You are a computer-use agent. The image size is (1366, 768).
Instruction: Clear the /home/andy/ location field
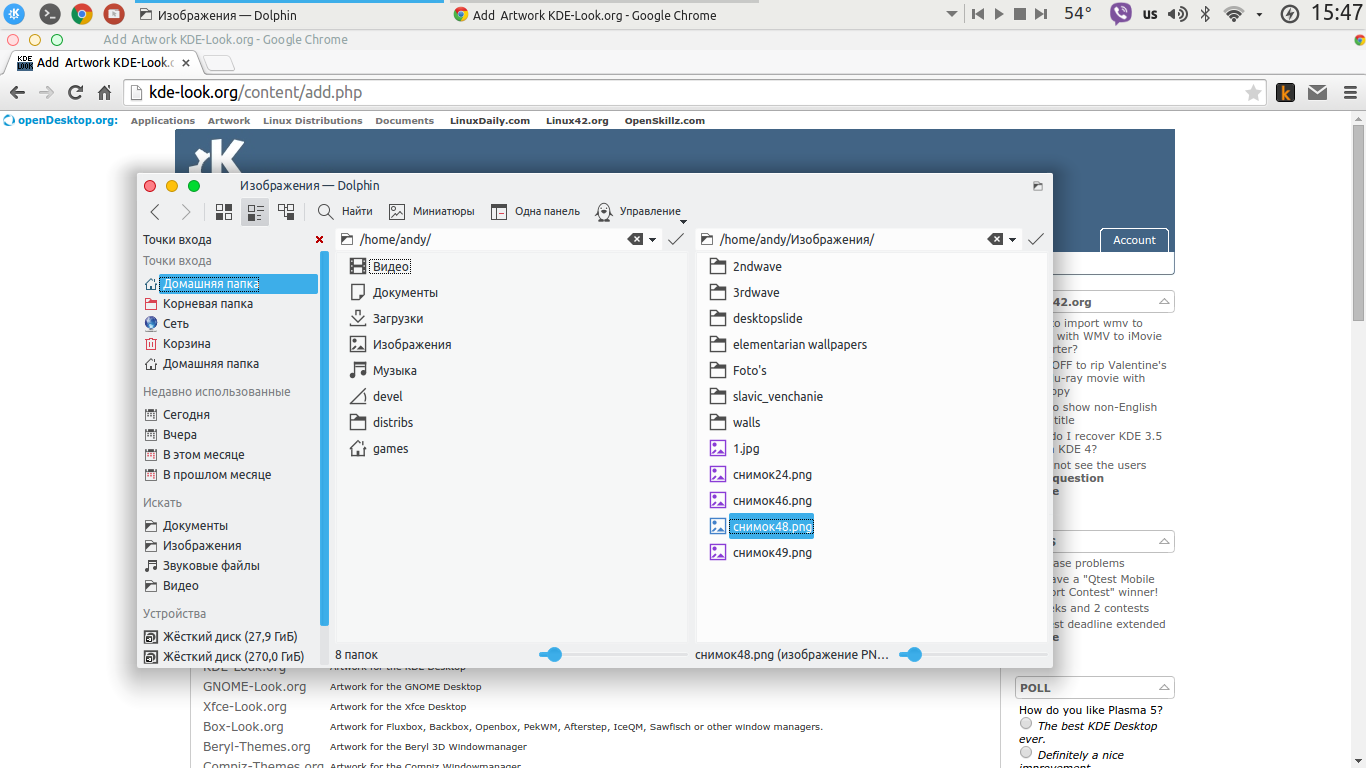click(x=635, y=239)
